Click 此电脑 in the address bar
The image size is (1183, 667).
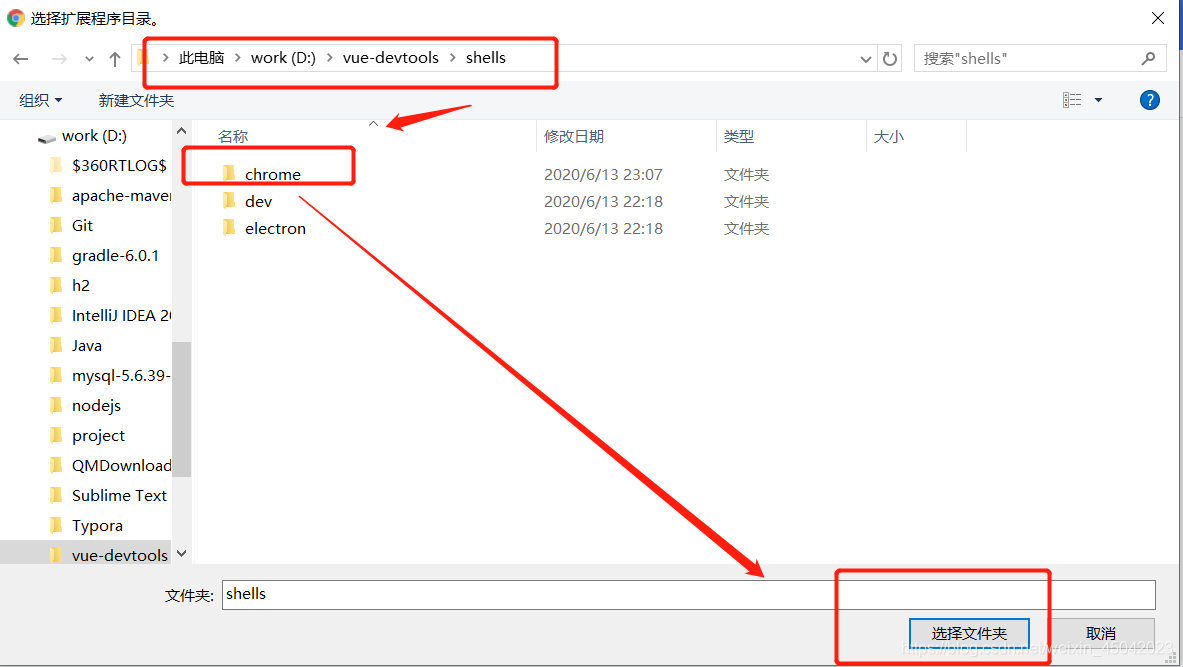tap(201, 58)
